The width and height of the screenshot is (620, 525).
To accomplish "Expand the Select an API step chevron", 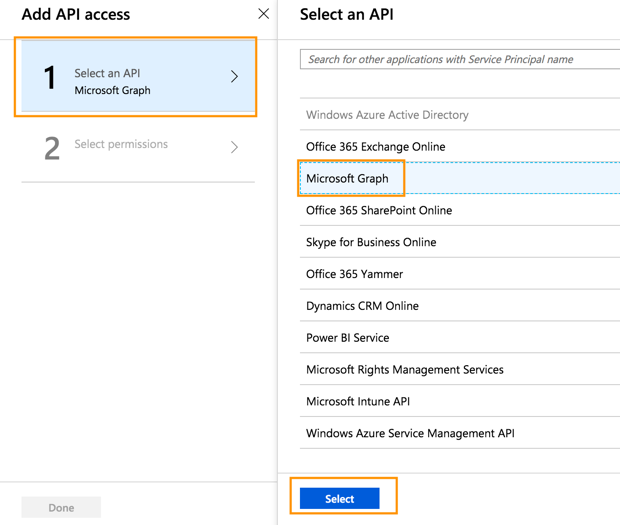I will click(234, 77).
